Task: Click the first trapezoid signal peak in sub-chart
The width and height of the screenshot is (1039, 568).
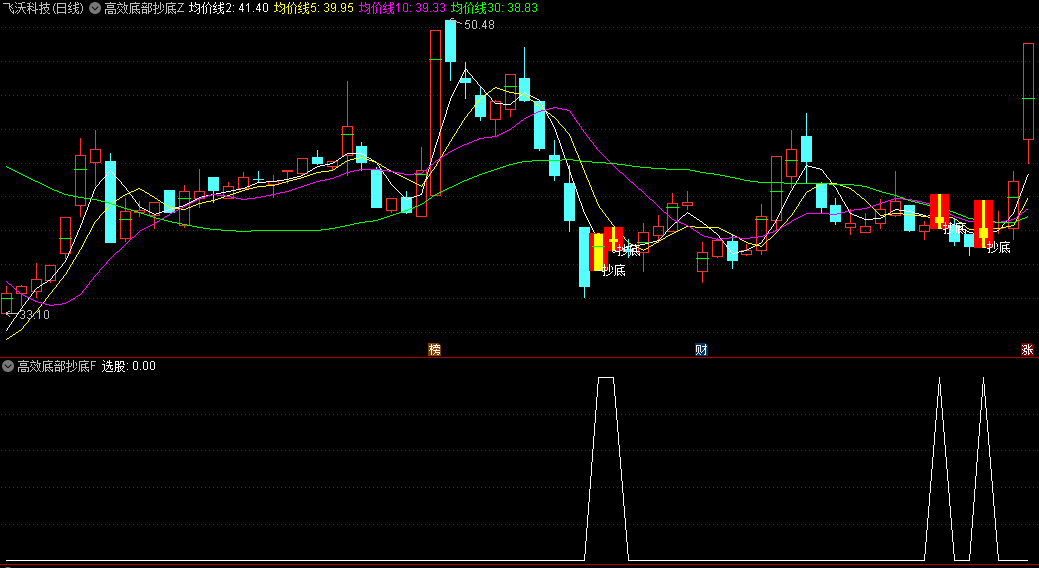Action: pyautogui.click(x=605, y=378)
